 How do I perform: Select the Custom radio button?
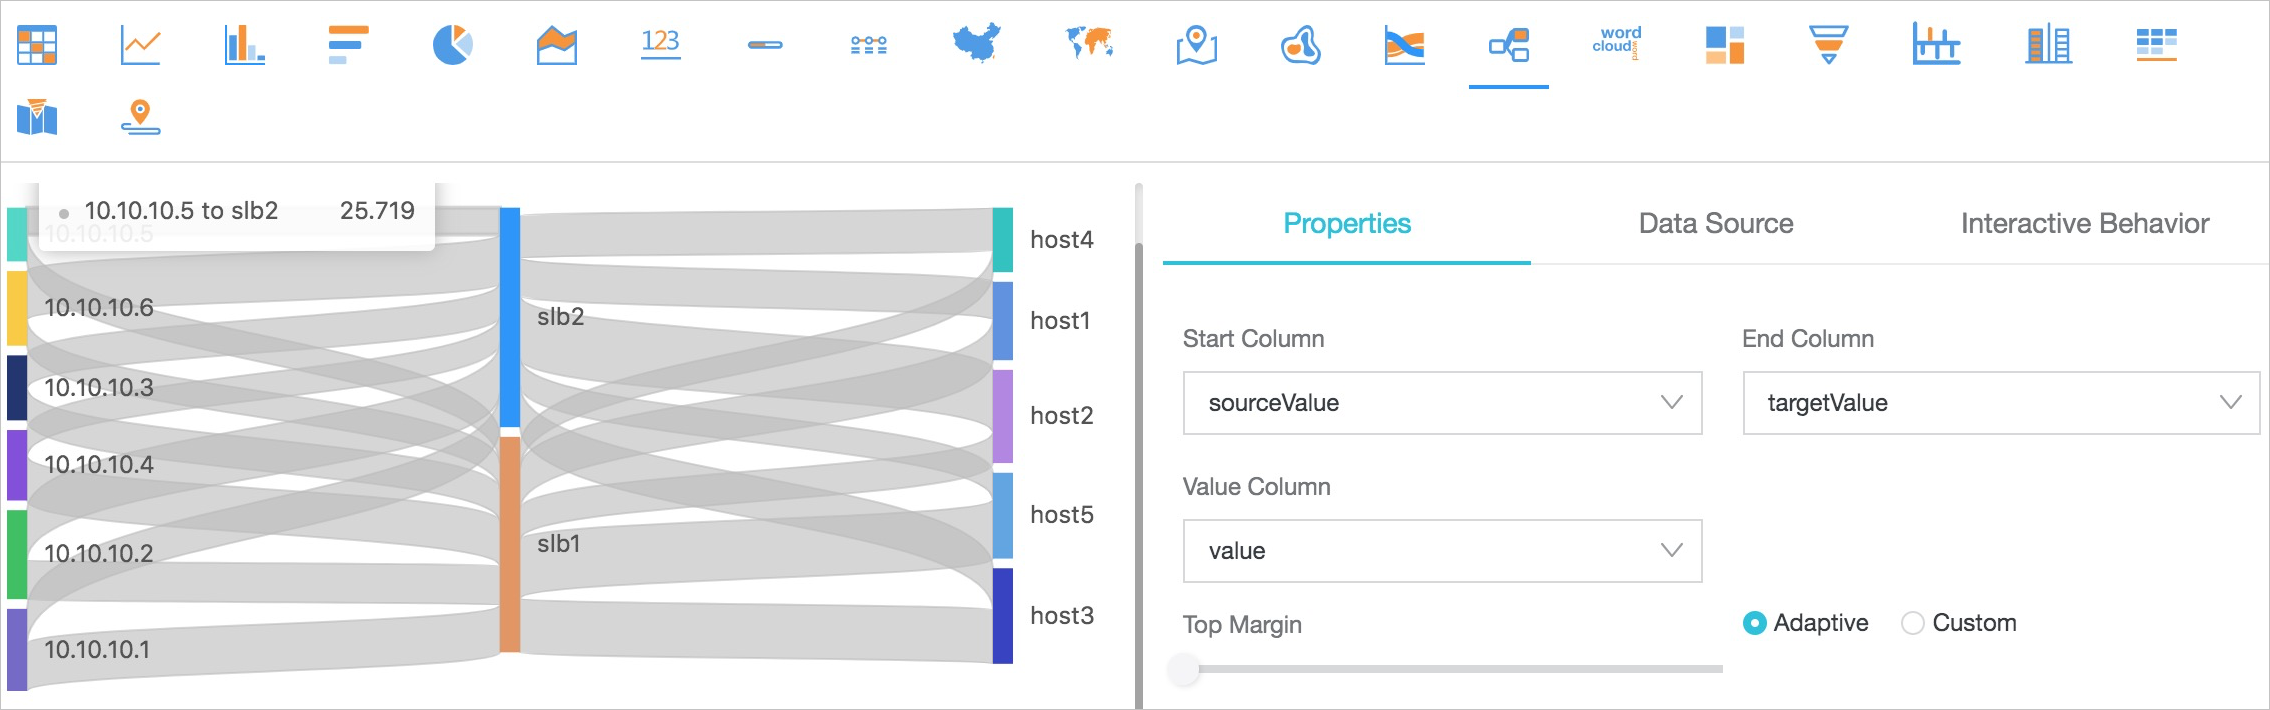(1912, 623)
